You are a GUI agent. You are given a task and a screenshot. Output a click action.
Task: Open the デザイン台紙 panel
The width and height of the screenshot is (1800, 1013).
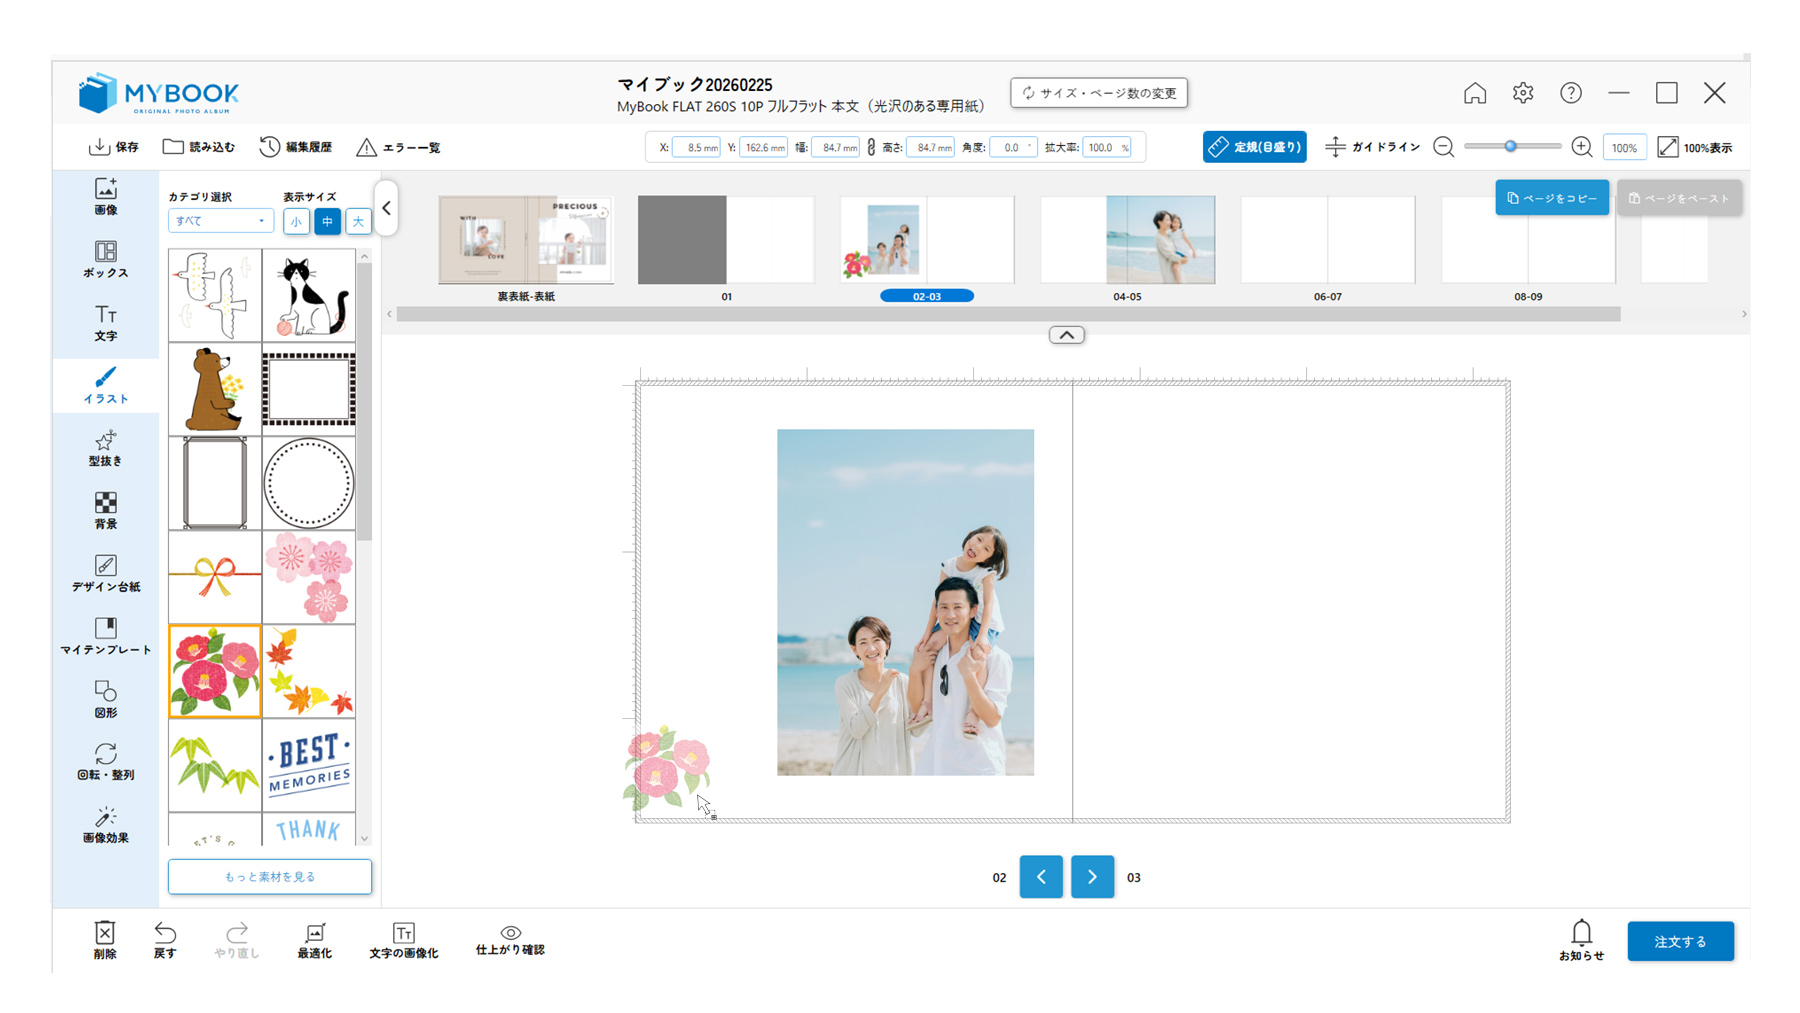click(105, 573)
